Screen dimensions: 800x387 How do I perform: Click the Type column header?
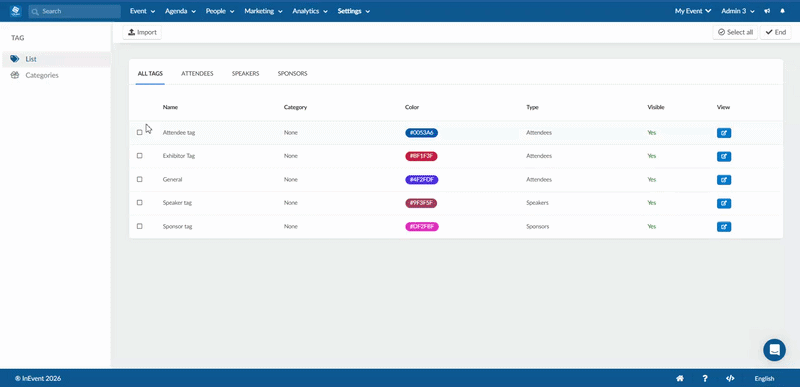point(532,108)
